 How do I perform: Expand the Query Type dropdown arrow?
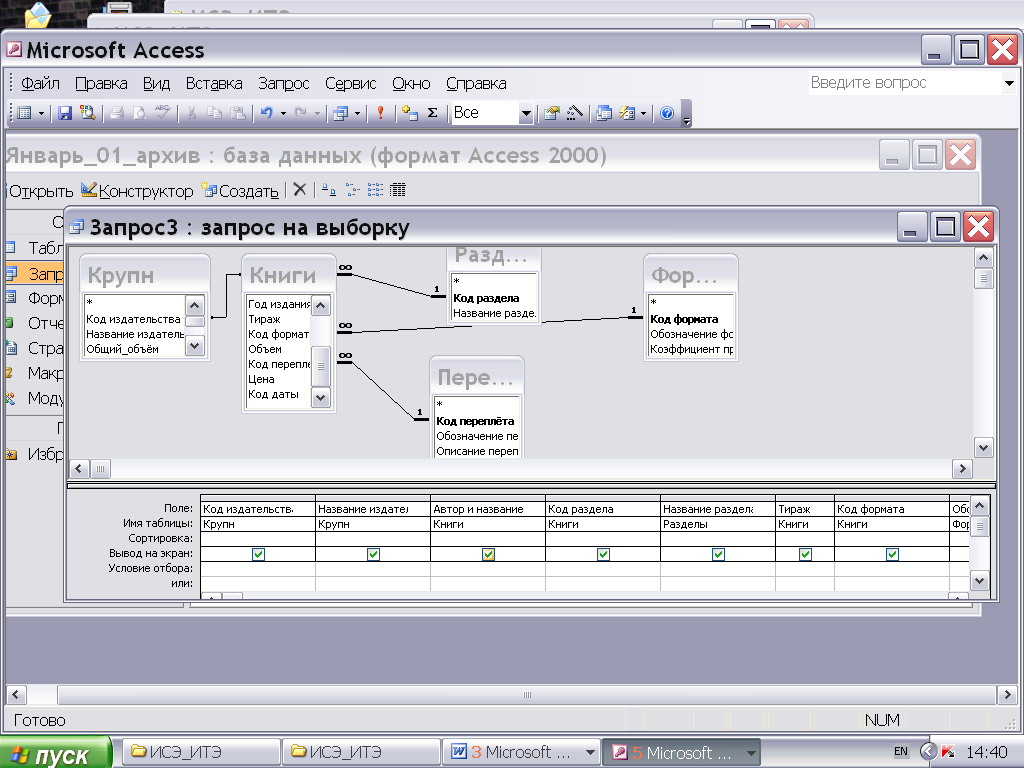click(x=357, y=114)
